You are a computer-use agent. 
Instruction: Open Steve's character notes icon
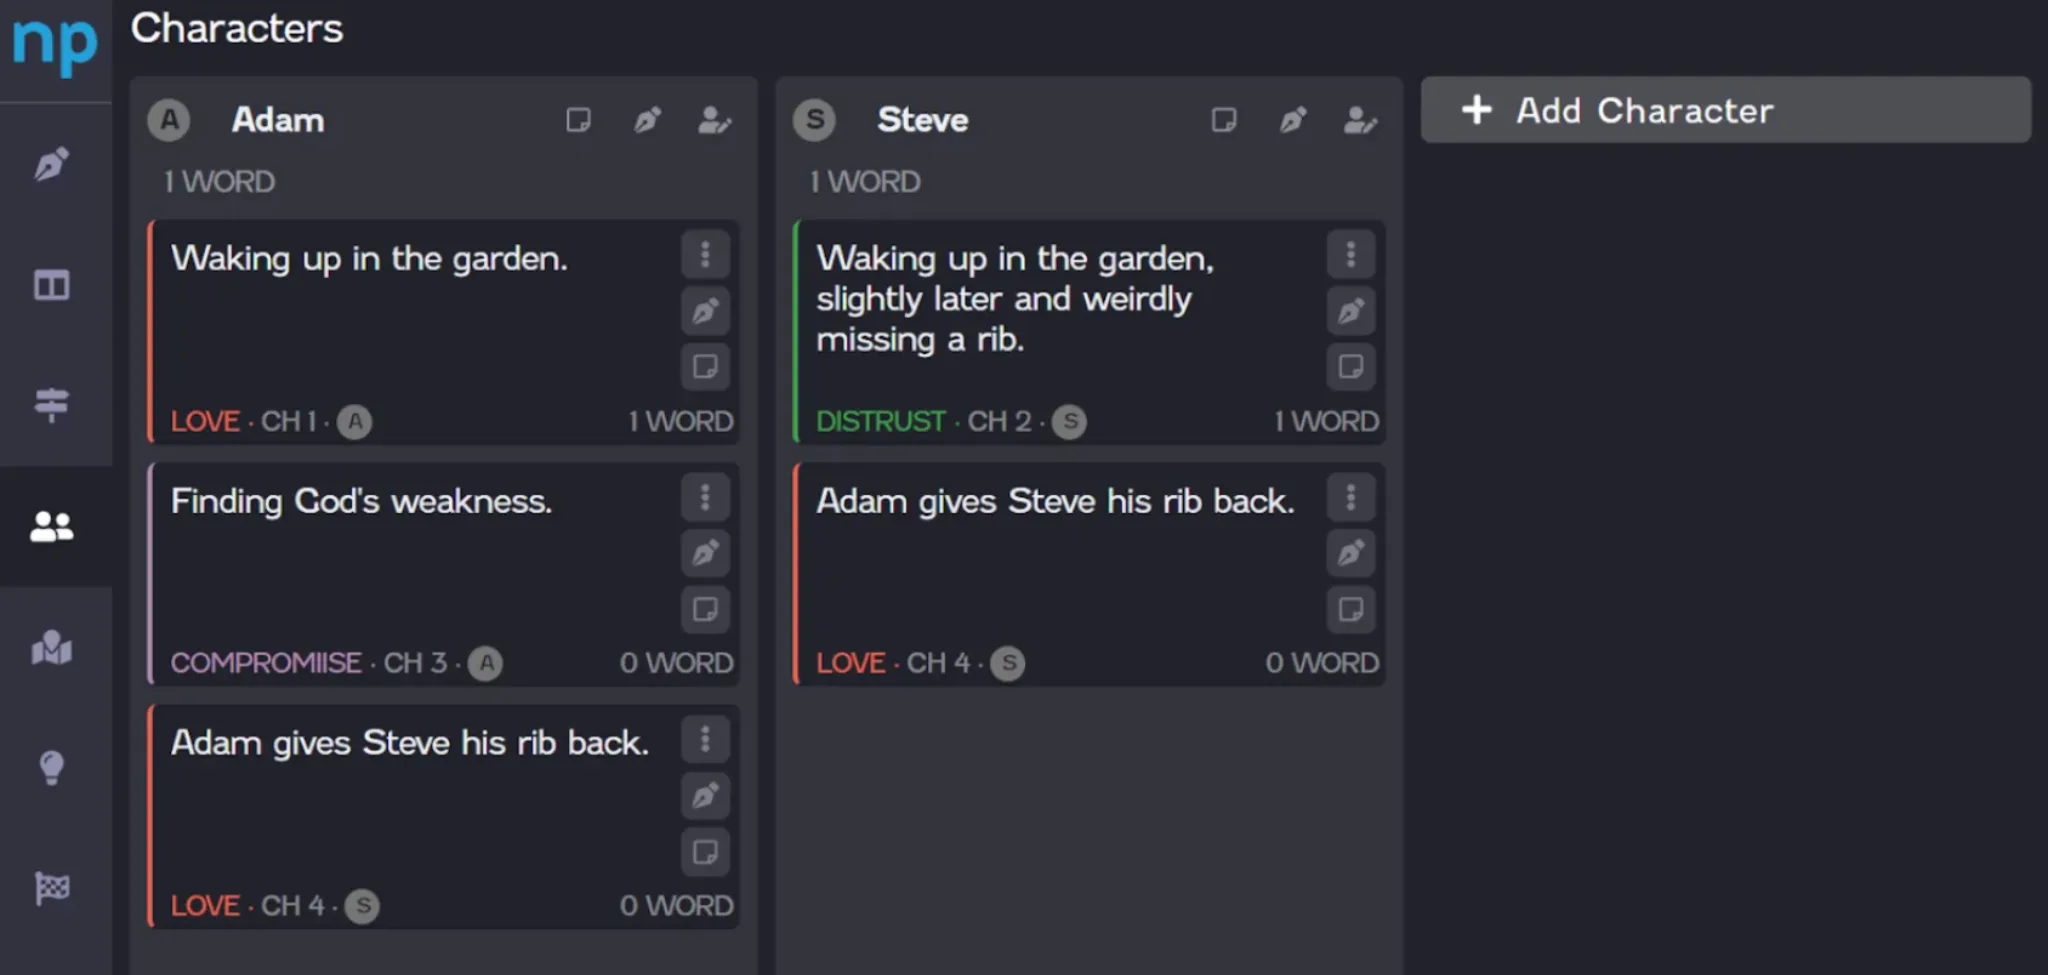click(x=1224, y=120)
